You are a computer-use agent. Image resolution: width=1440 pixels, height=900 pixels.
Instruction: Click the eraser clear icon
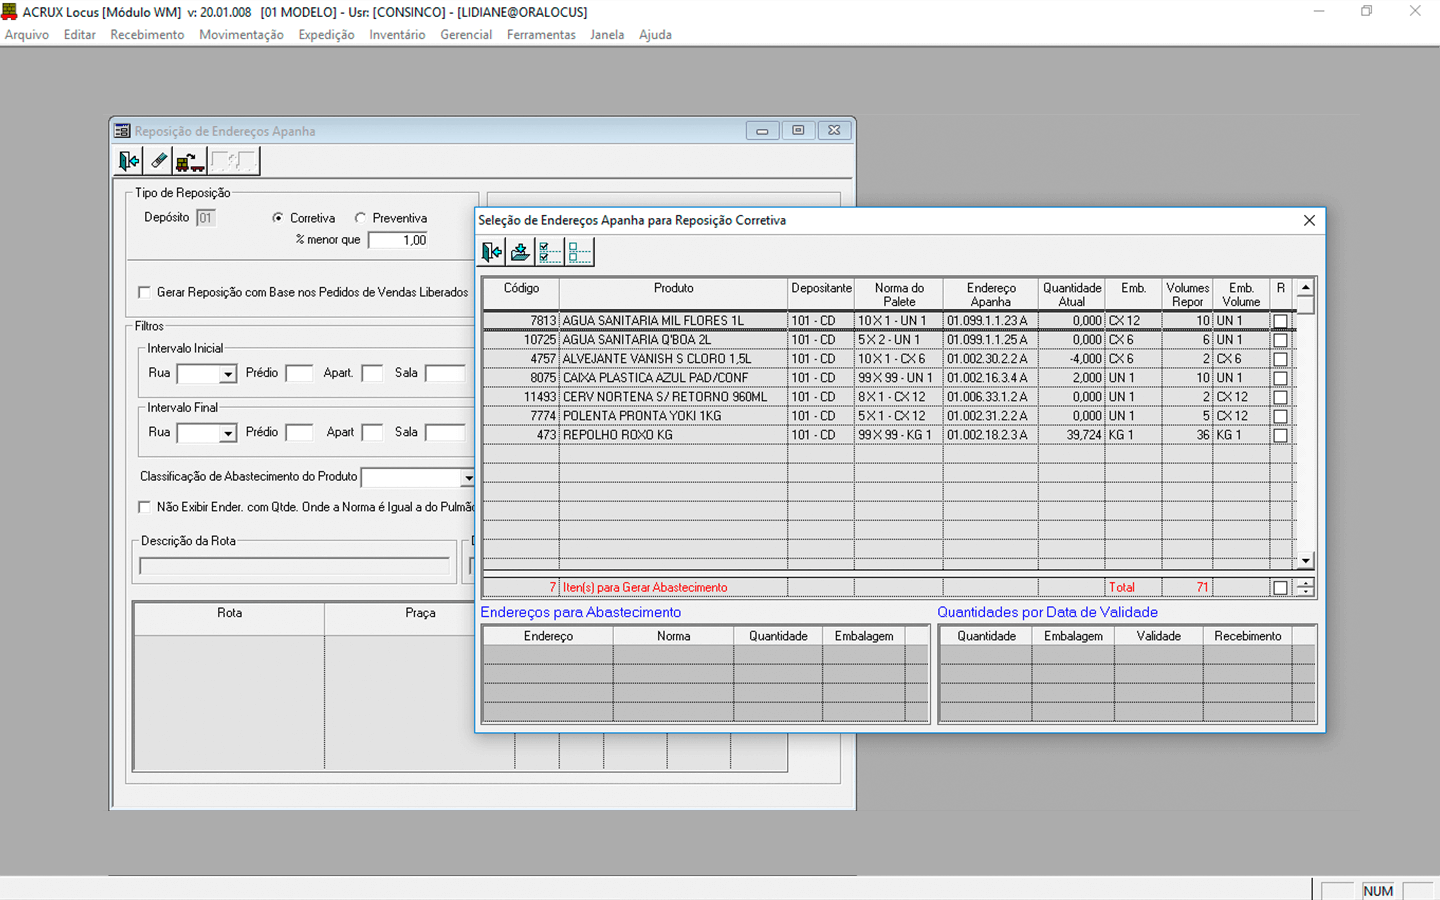(x=159, y=161)
